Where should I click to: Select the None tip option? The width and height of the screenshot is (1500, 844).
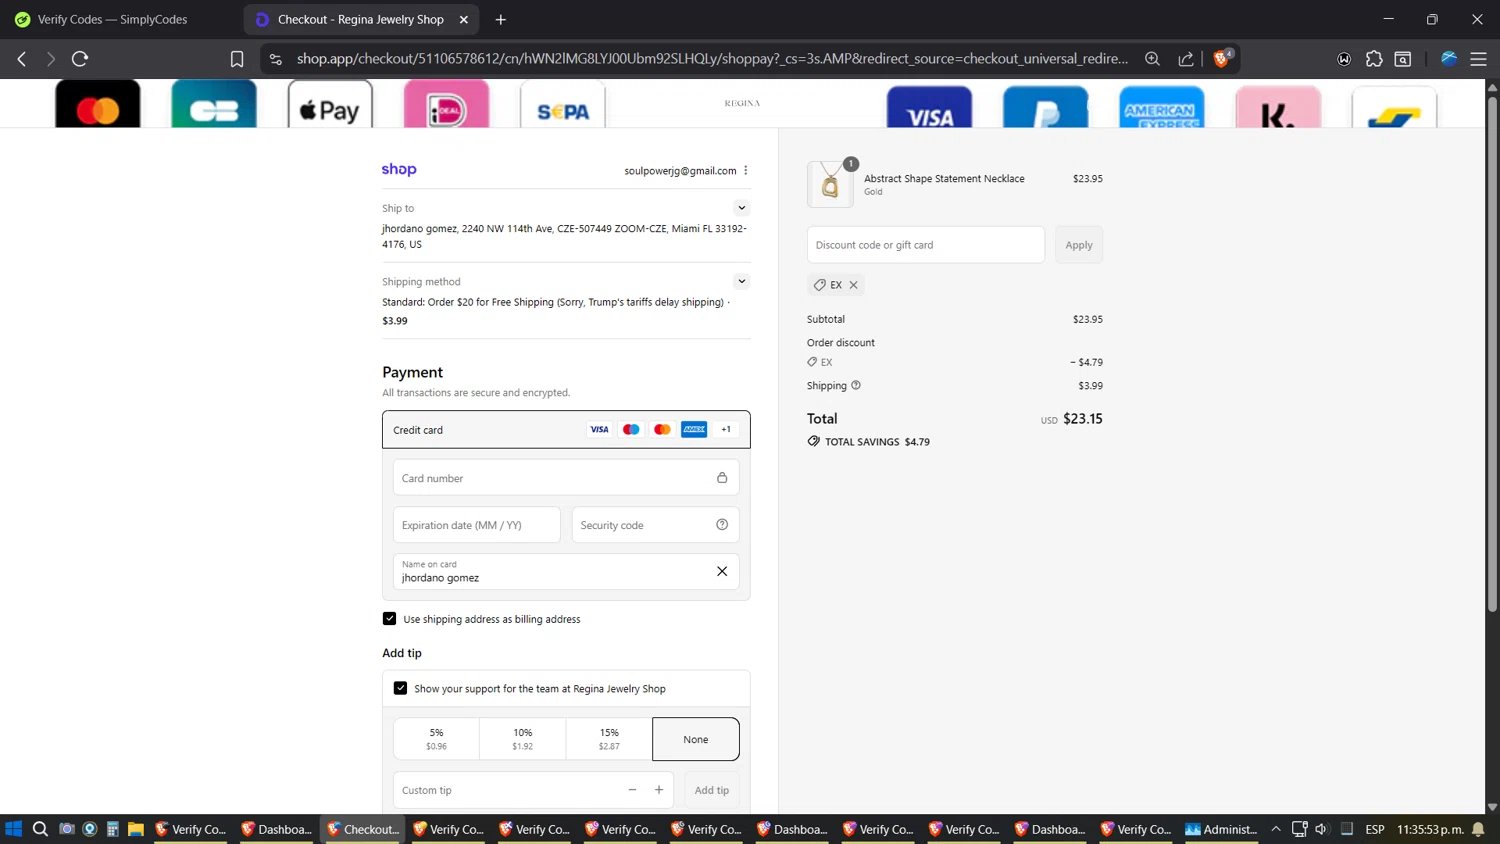pos(696,739)
